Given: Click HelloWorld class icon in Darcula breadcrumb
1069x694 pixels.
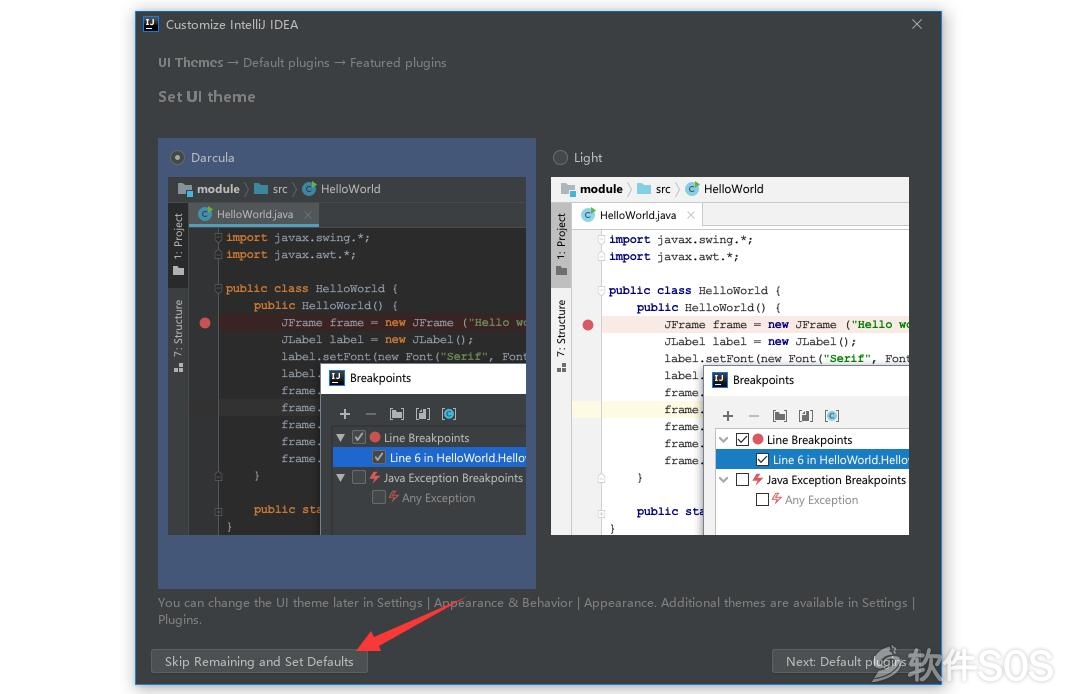Looking at the screenshot, I should coord(310,189).
